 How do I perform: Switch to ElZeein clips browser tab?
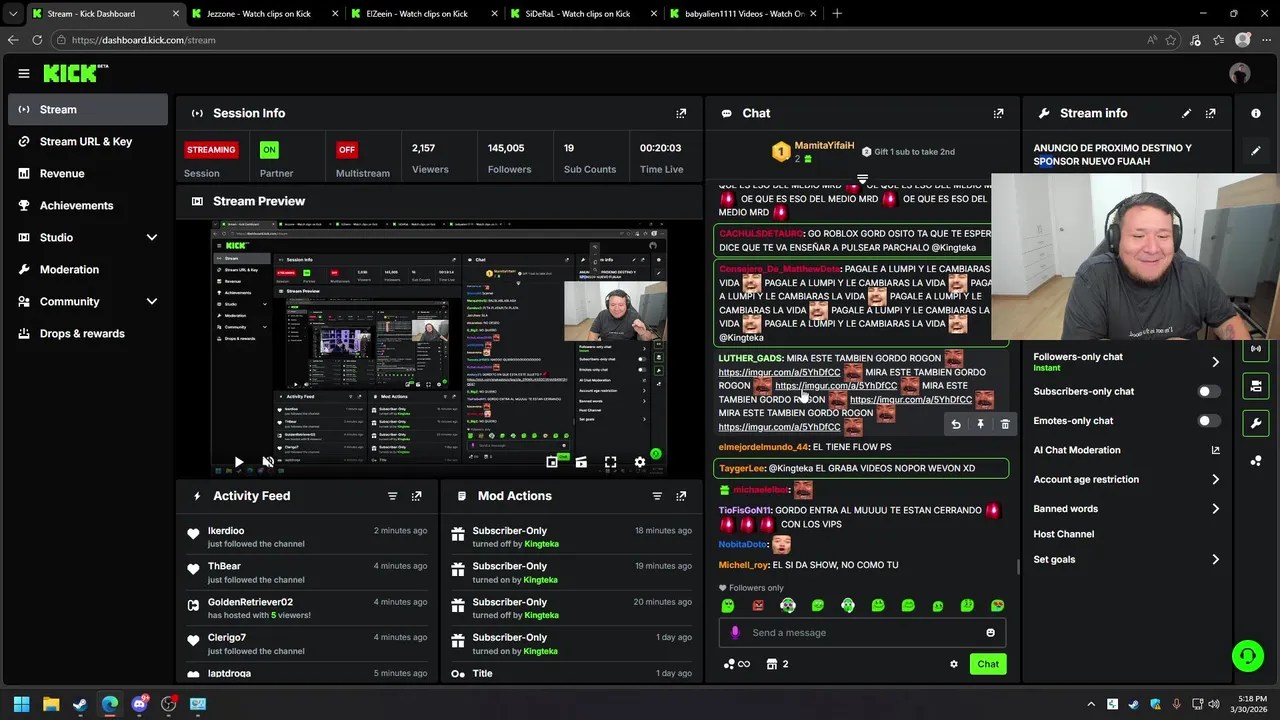[423, 14]
